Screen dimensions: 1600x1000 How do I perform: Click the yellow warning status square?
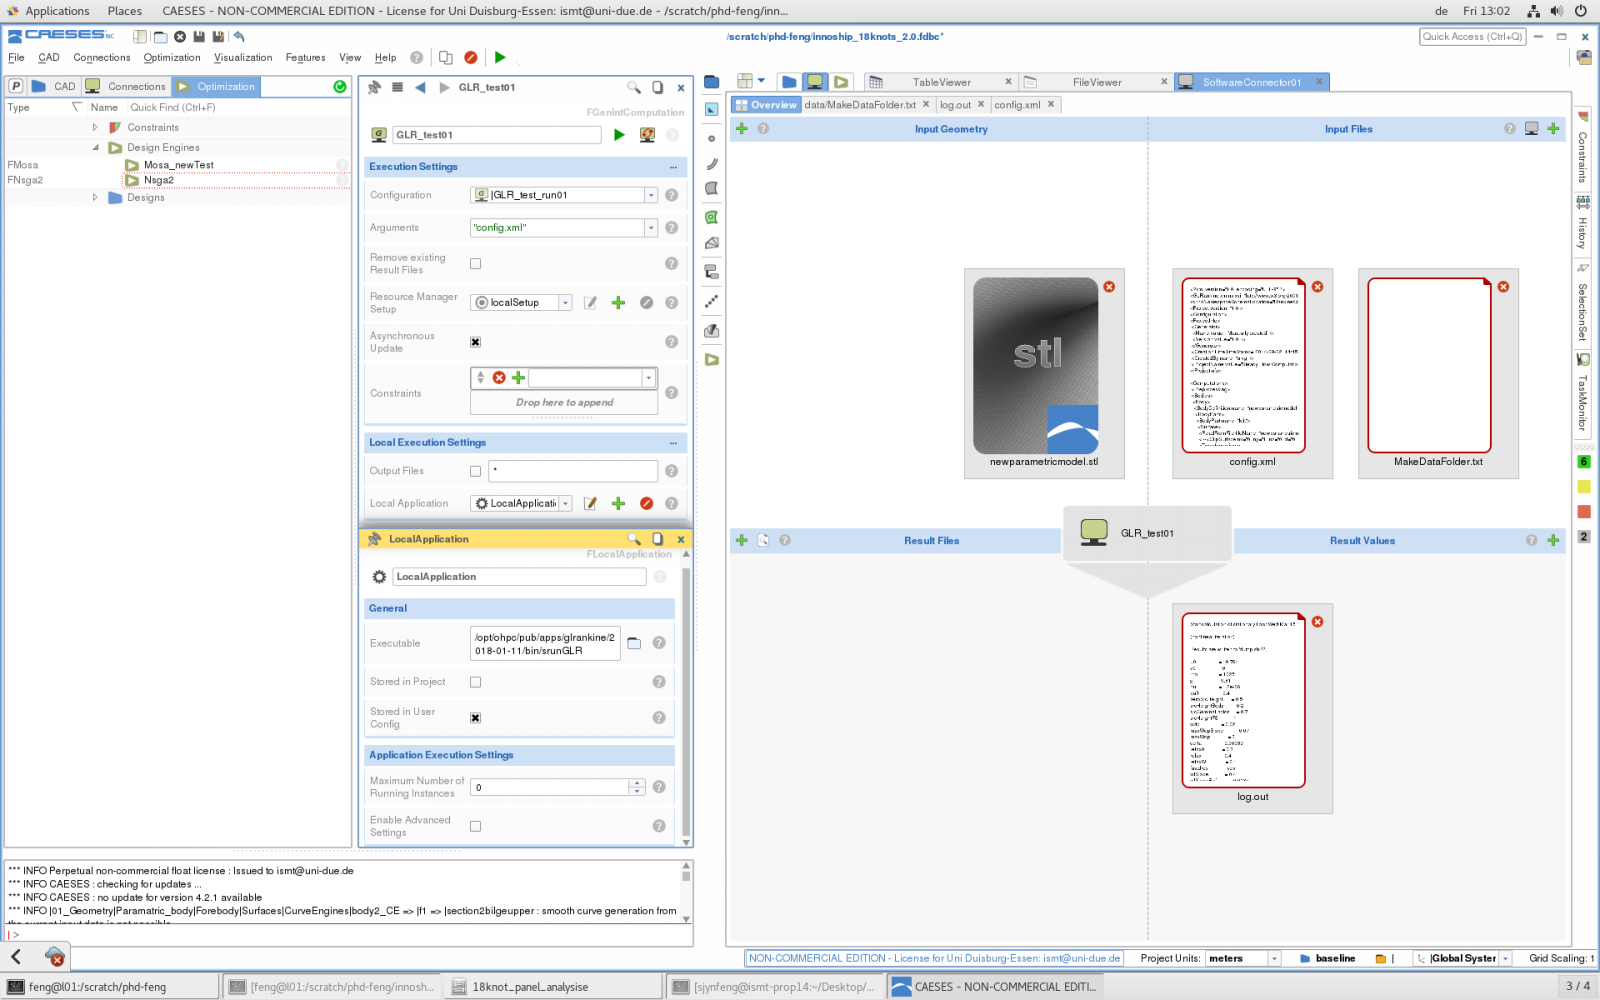pyautogui.click(x=1584, y=487)
